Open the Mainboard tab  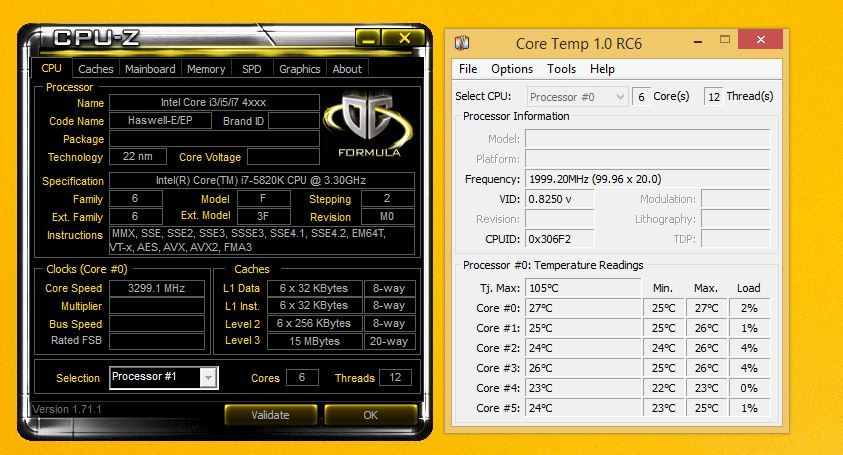(150, 69)
